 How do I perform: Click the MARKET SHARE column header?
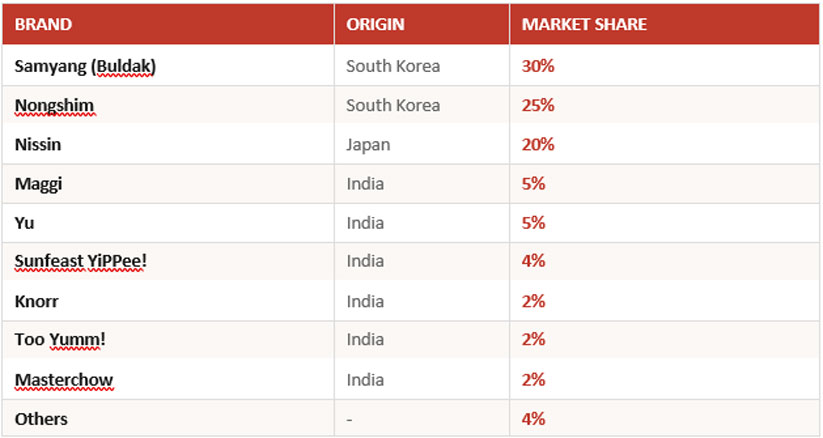tap(584, 24)
